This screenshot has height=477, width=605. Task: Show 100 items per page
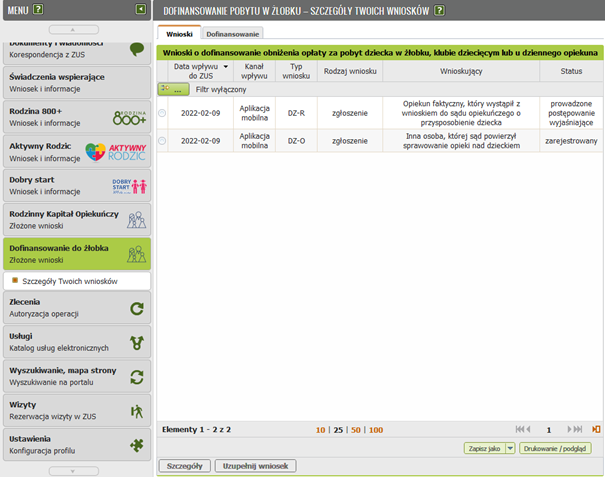(x=376, y=430)
